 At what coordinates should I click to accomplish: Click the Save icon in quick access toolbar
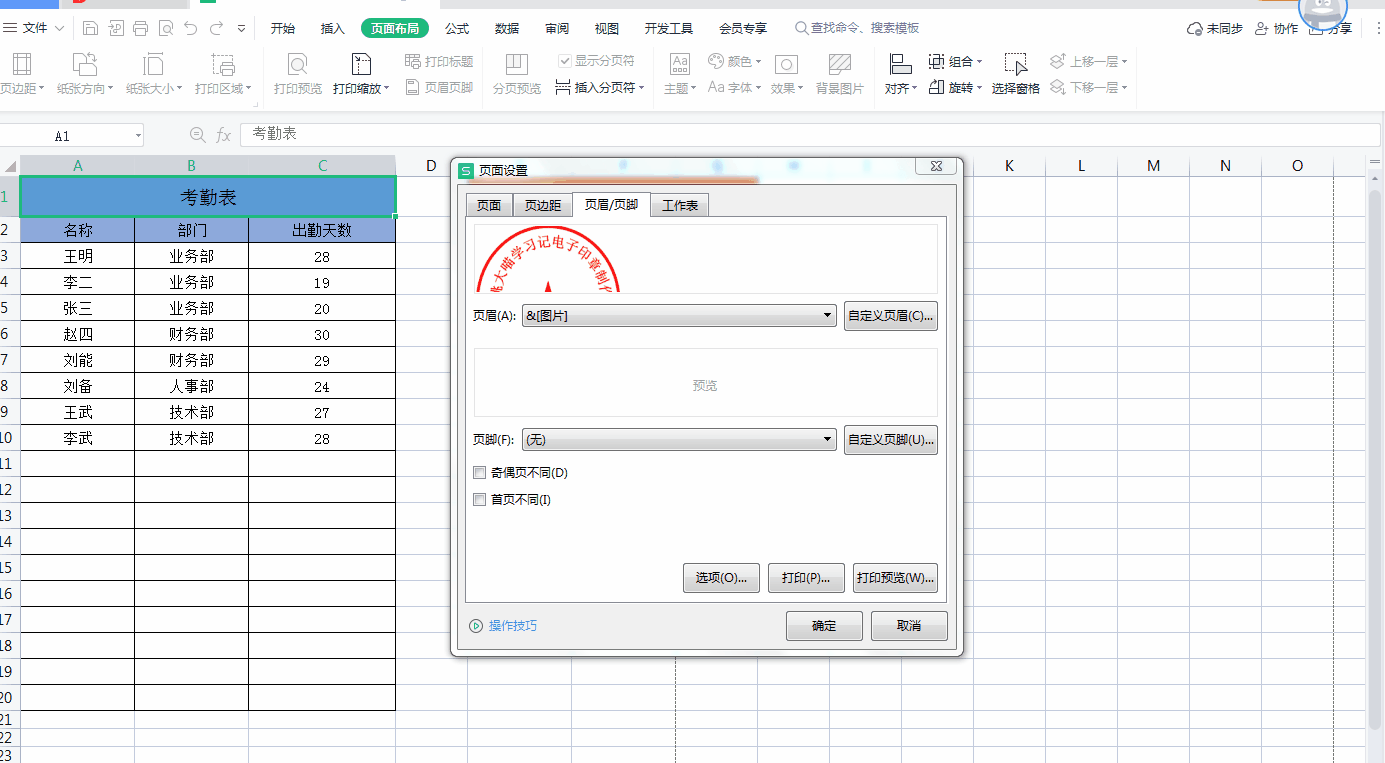click(91, 28)
